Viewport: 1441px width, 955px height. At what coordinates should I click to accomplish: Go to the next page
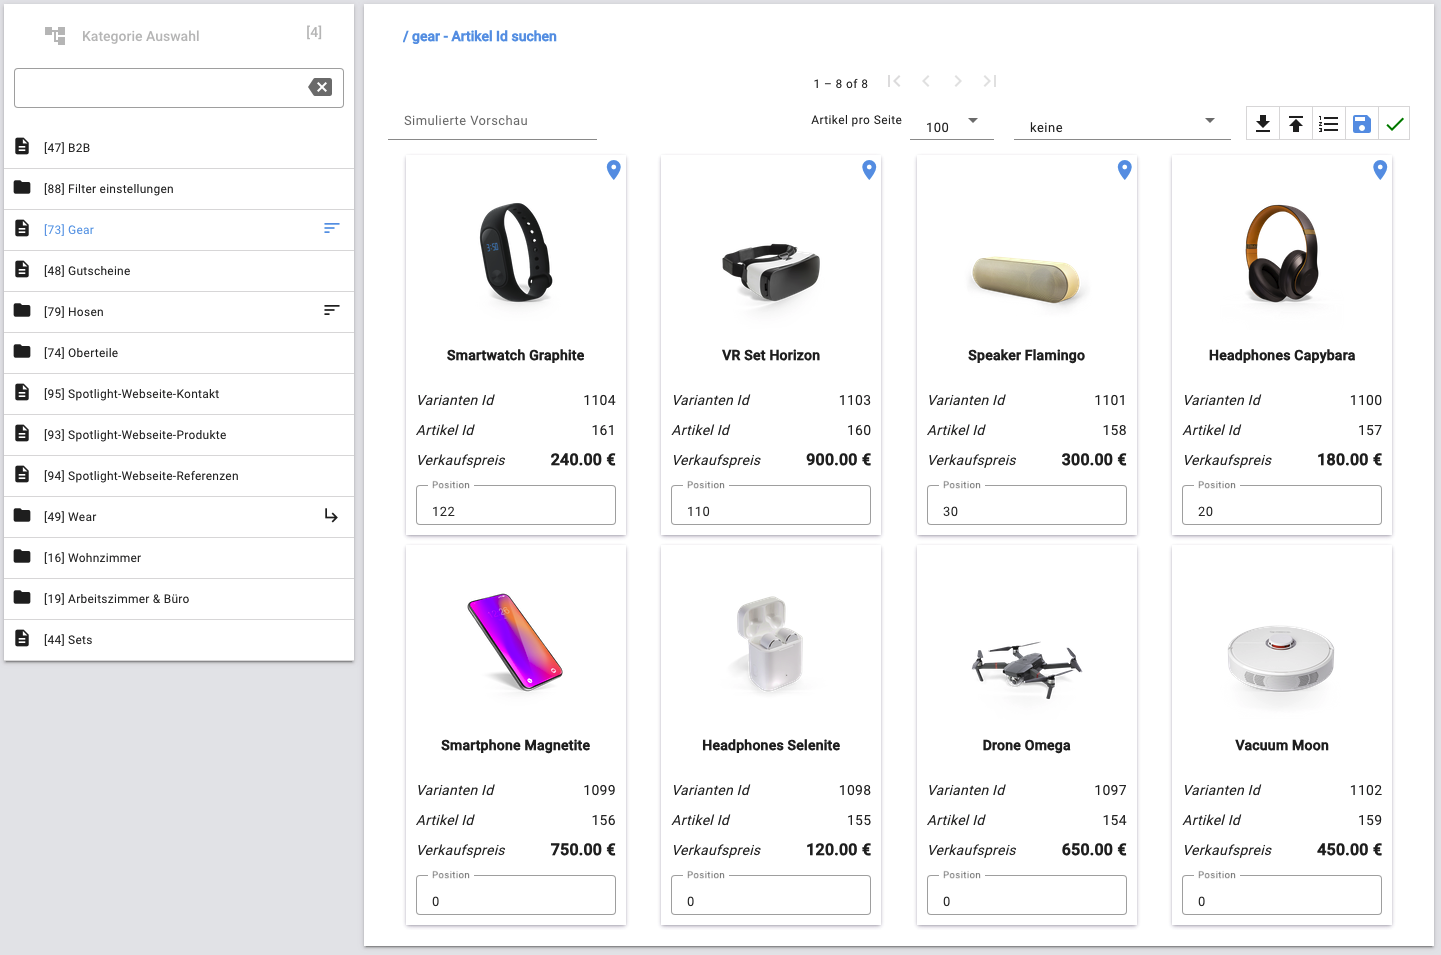pos(958,81)
